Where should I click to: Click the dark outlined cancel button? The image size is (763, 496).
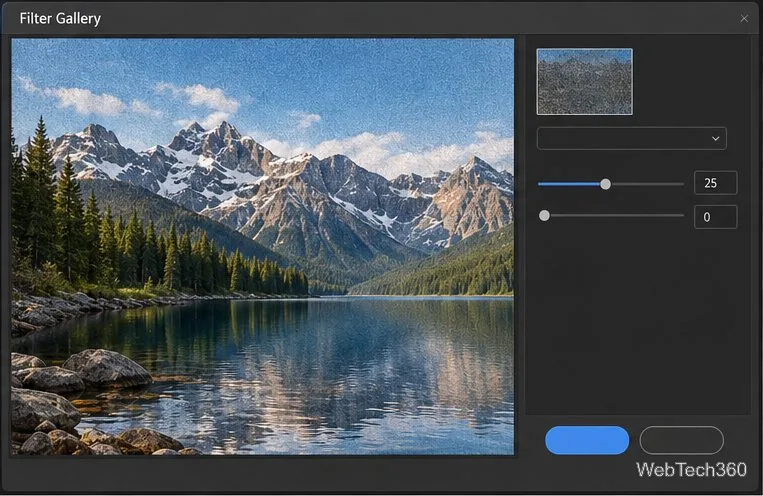pos(681,440)
